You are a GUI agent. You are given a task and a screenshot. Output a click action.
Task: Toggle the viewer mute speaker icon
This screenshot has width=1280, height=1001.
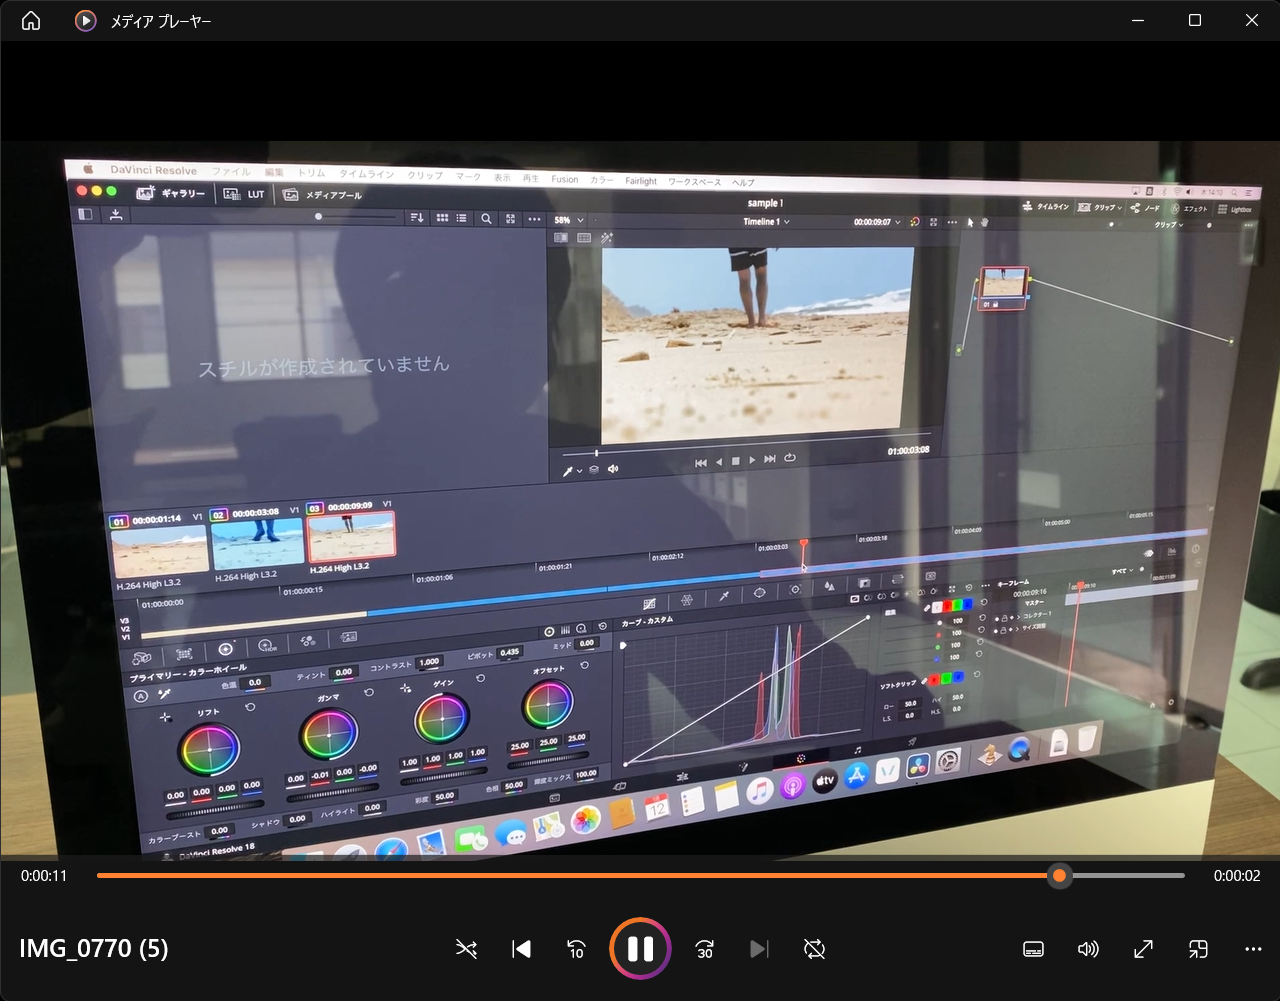click(x=612, y=468)
